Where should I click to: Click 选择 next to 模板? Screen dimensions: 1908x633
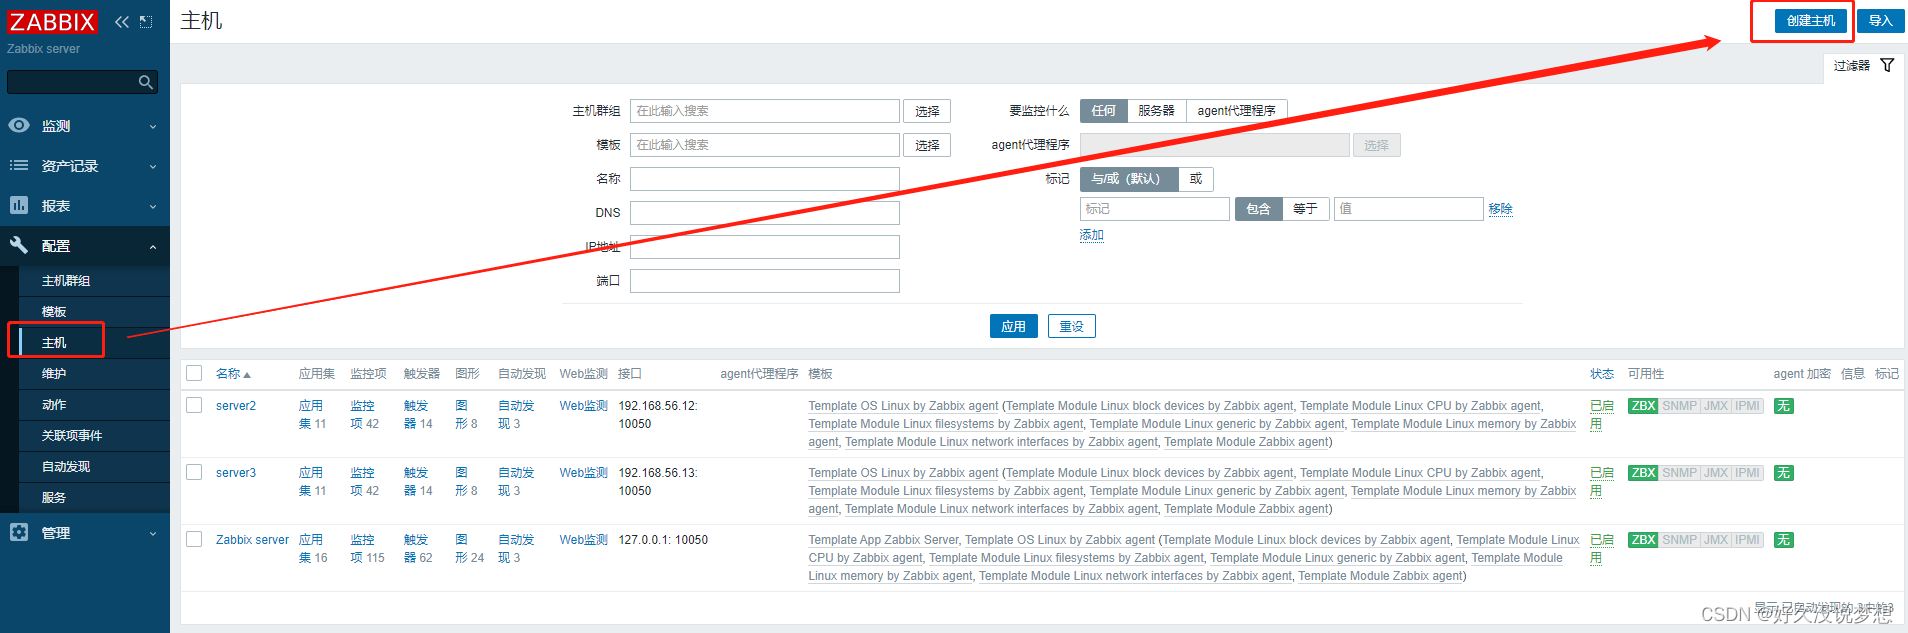(927, 145)
